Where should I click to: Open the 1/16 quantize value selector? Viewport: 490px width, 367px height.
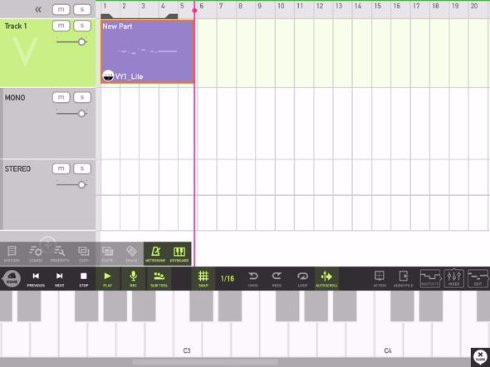tap(227, 278)
